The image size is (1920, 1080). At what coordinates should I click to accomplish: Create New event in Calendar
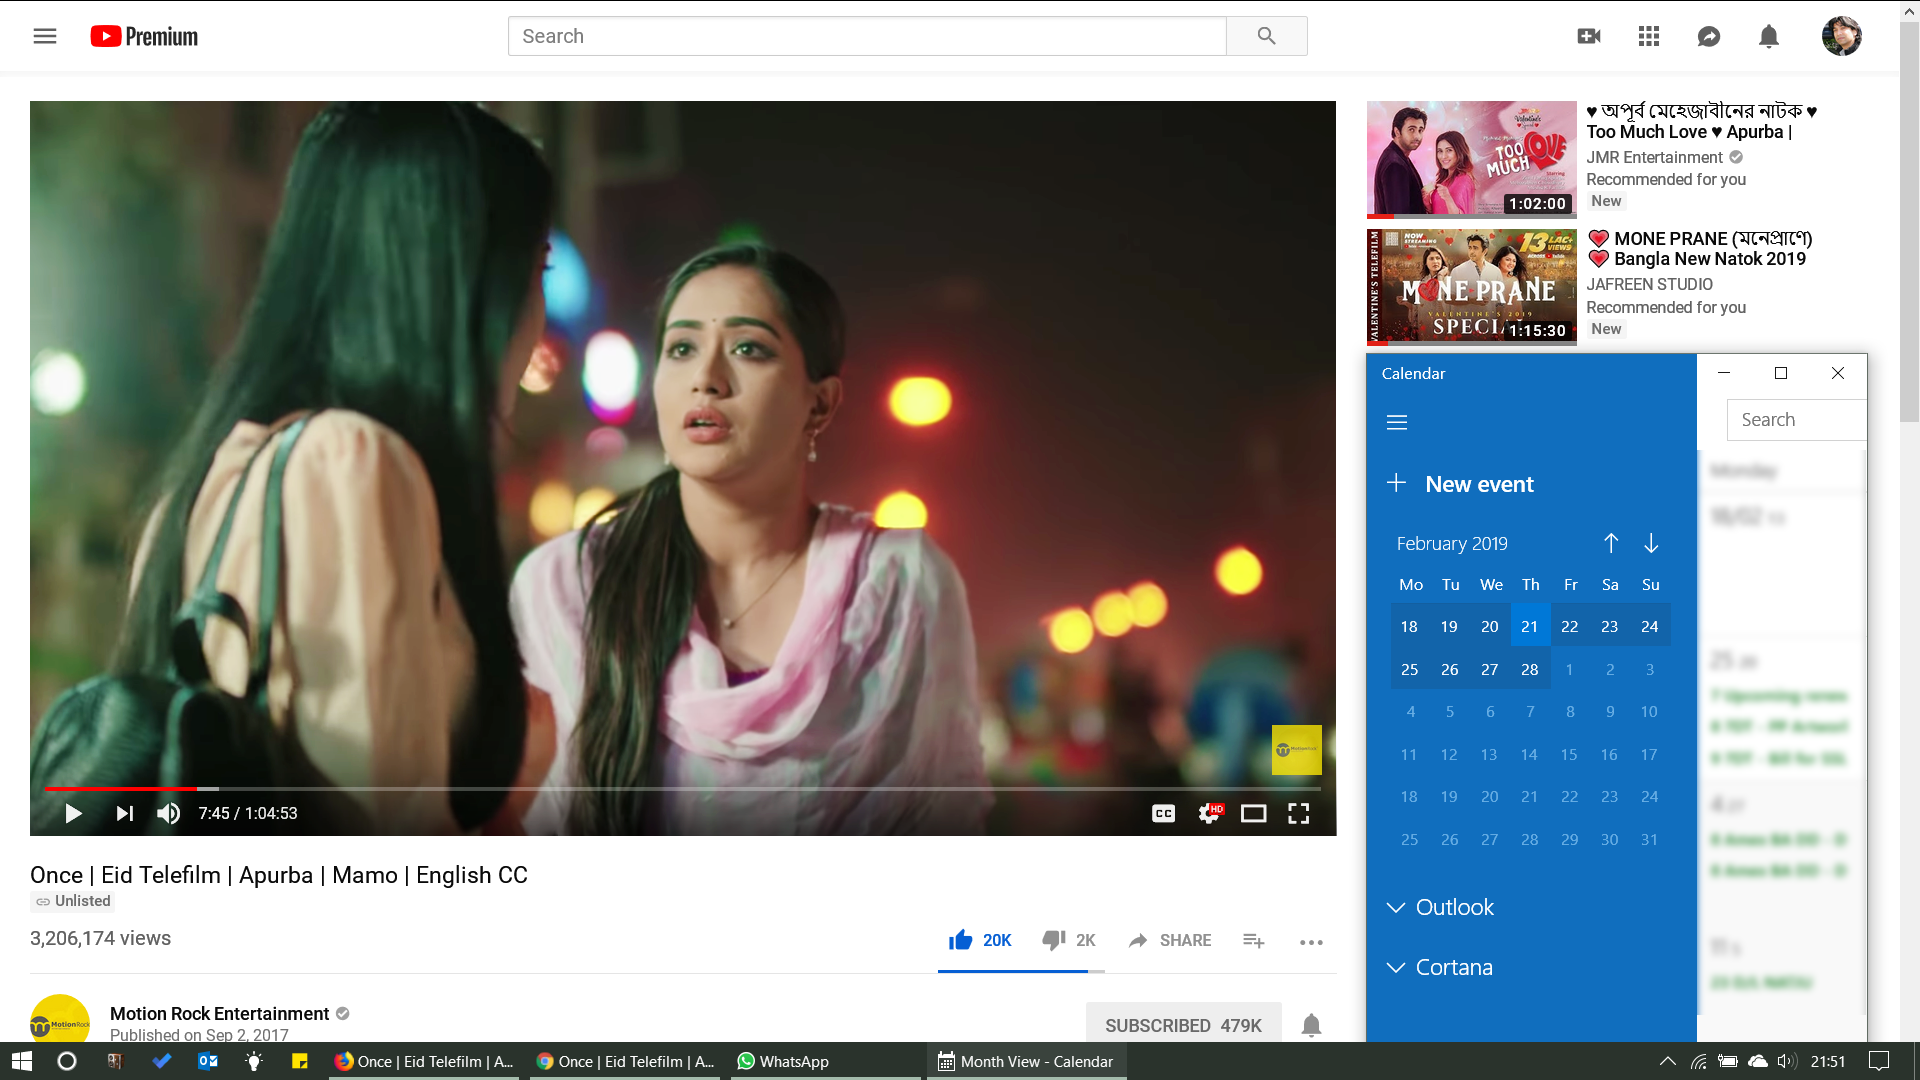pyautogui.click(x=1460, y=484)
